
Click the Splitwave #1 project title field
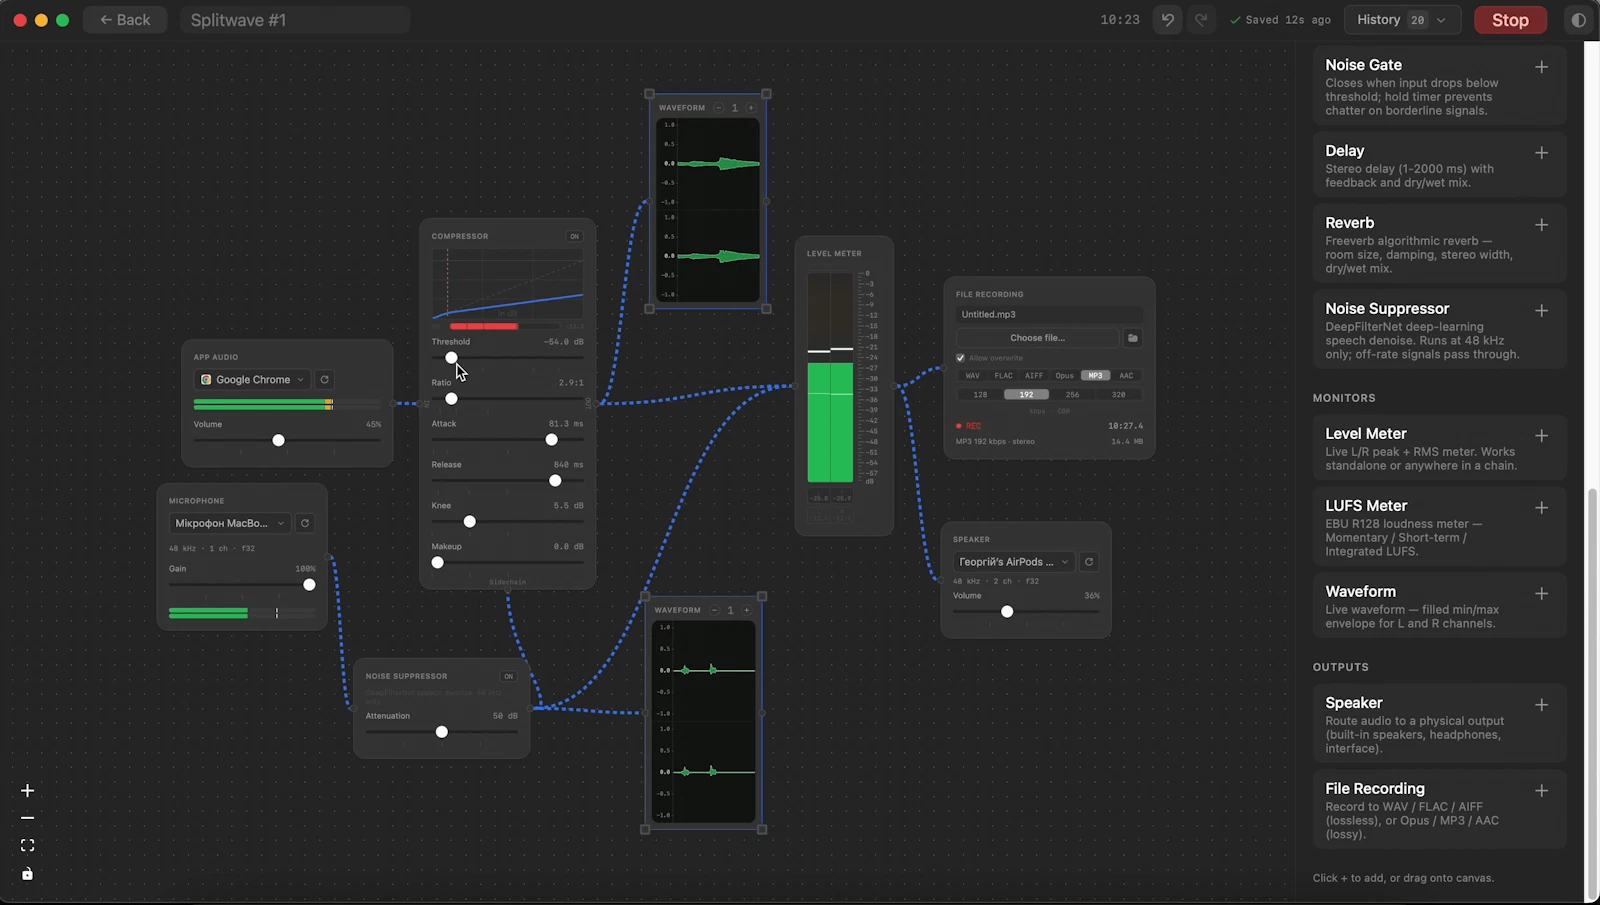295,20
